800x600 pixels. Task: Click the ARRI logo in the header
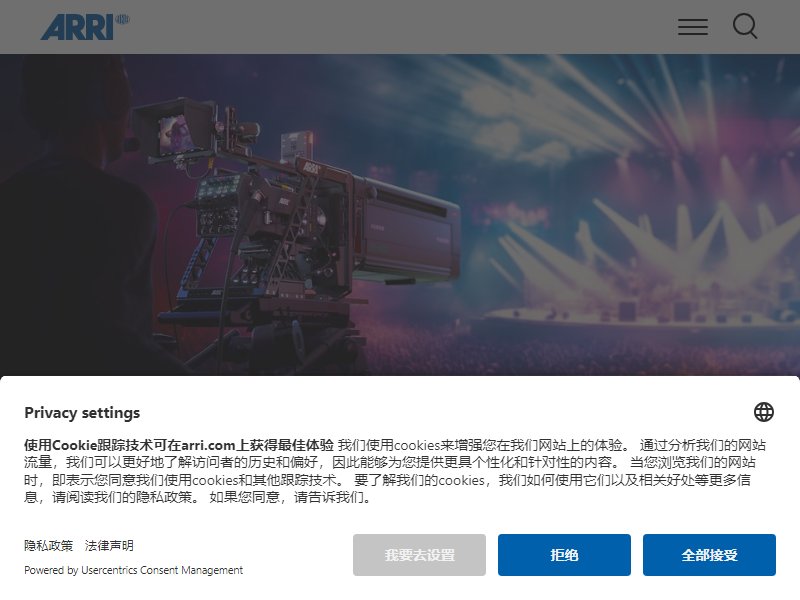(85, 27)
